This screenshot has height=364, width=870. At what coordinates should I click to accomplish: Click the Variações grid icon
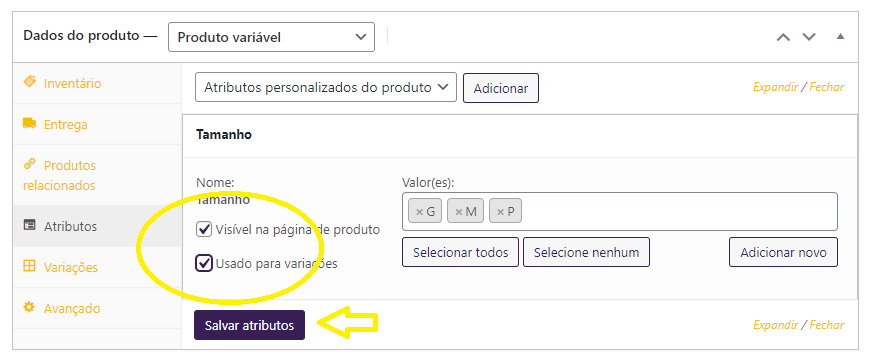point(29,266)
